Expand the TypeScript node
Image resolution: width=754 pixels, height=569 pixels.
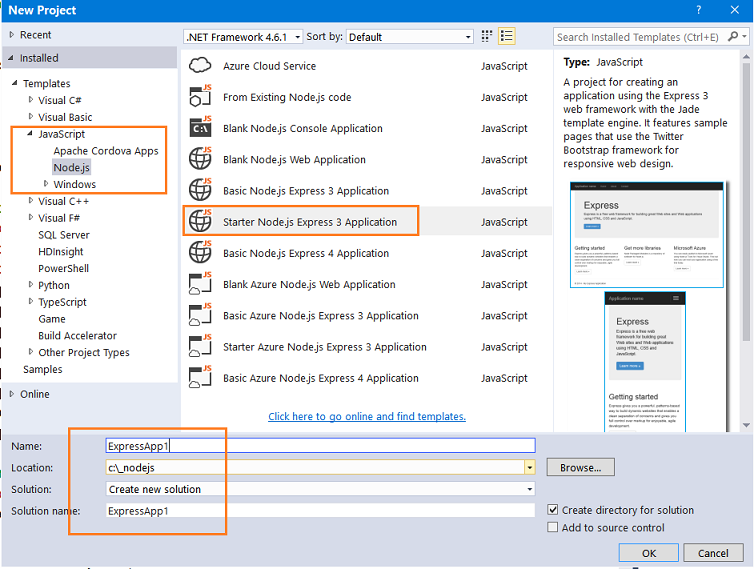31,302
